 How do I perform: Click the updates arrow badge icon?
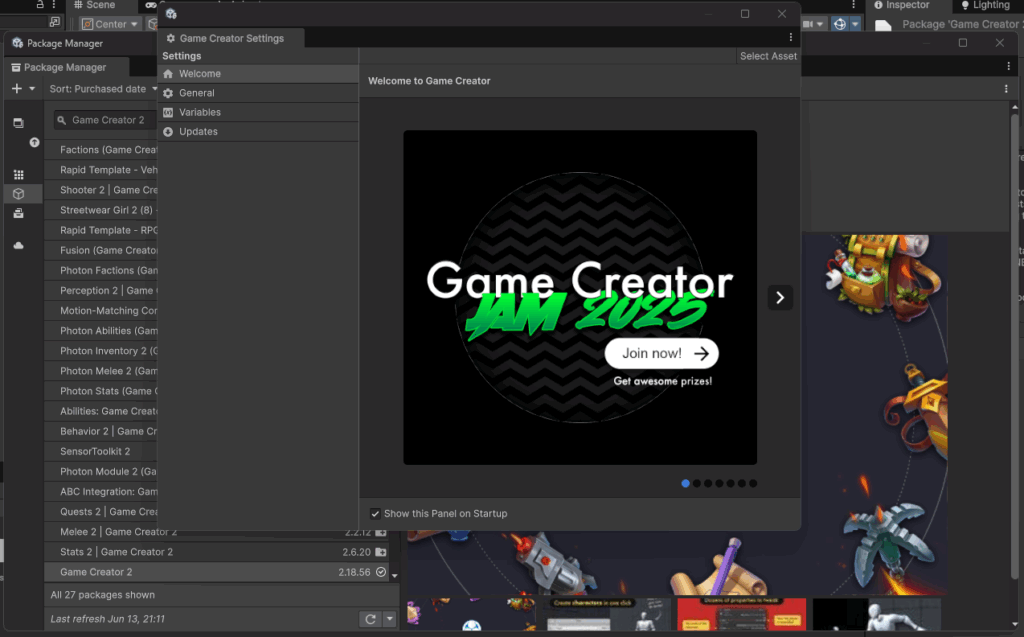pos(35,142)
